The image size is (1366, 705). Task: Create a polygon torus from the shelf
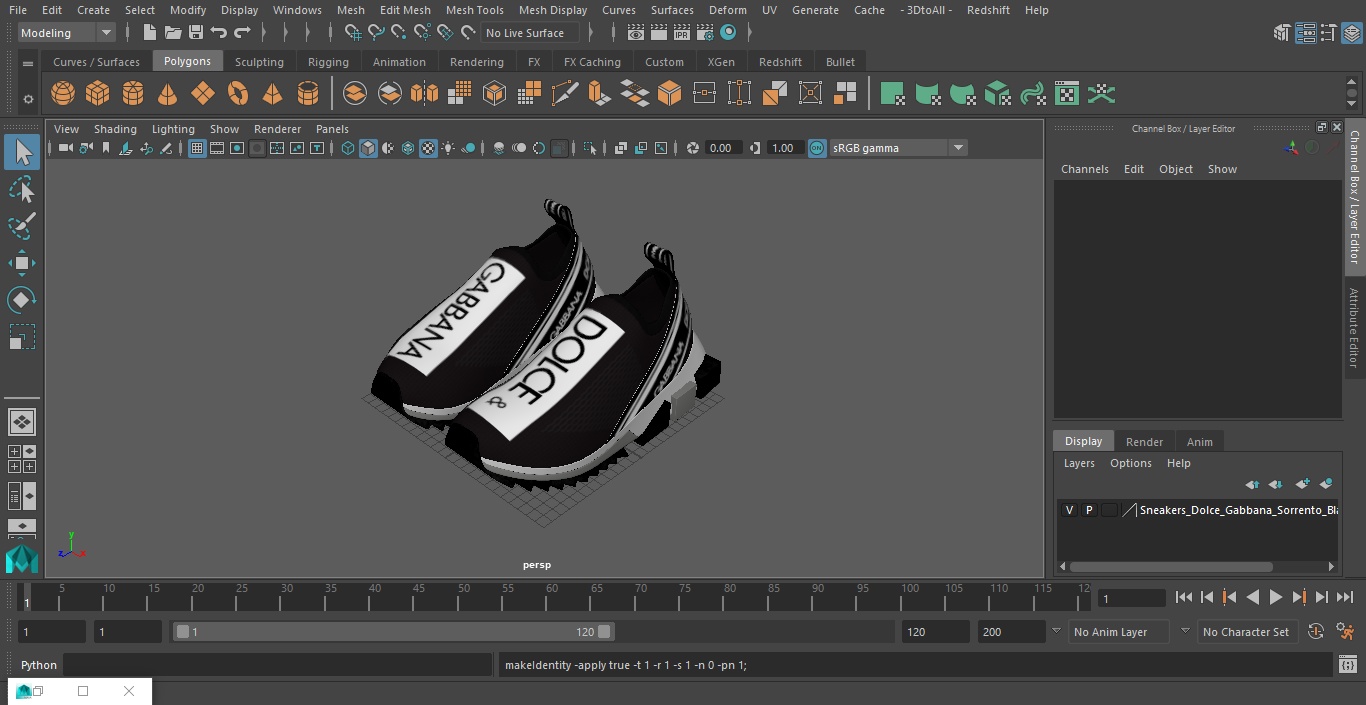[x=238, y=94]
